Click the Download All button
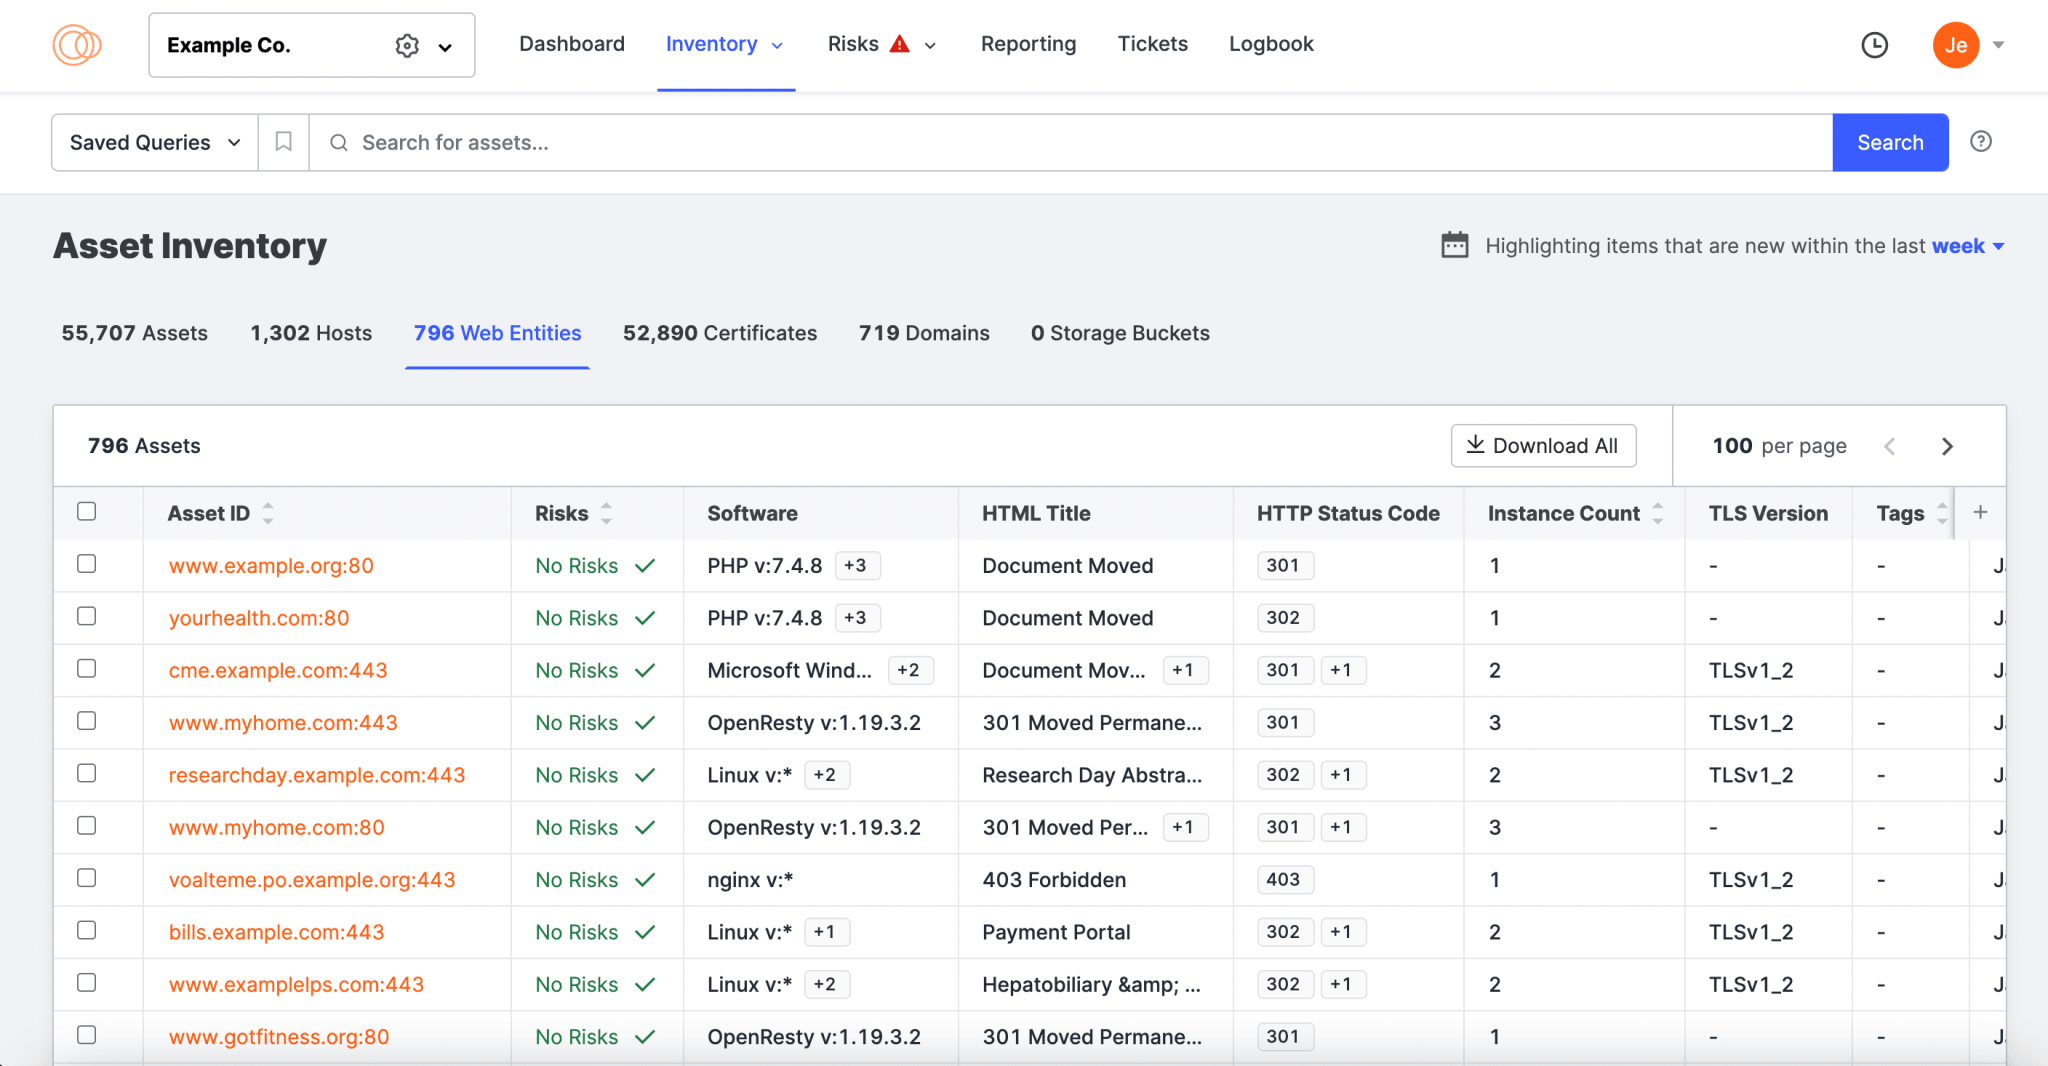This screenshot has height=1066, width=2048. click(x=1543, y=445)
